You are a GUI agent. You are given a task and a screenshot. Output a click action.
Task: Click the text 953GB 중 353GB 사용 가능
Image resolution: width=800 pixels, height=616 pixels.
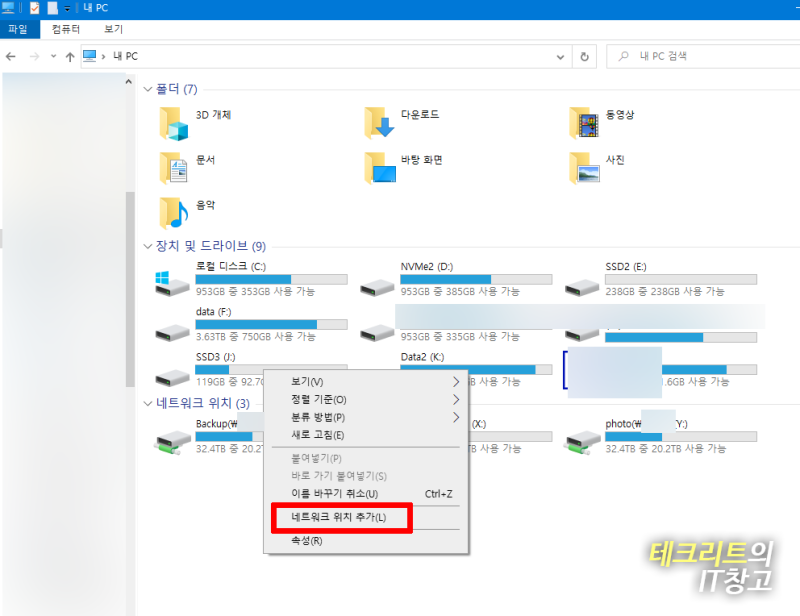coord(255,291)
